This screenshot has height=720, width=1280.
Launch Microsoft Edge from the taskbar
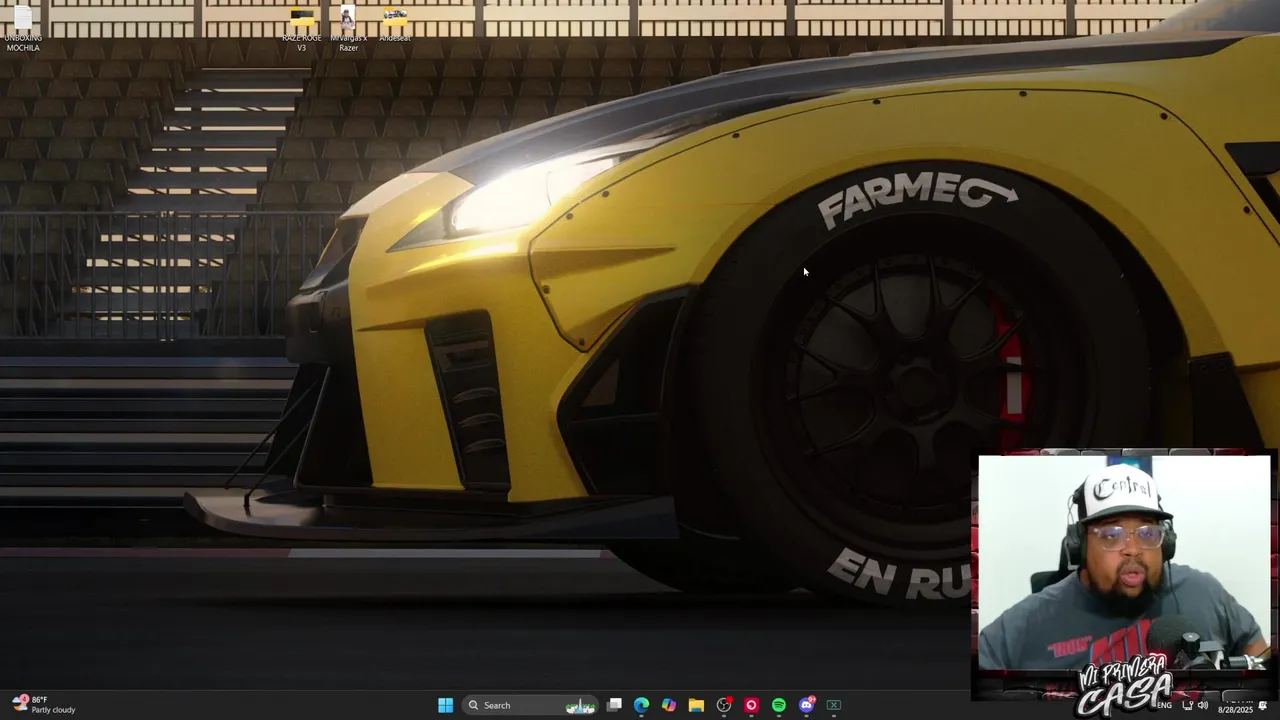tap(641, 705)
